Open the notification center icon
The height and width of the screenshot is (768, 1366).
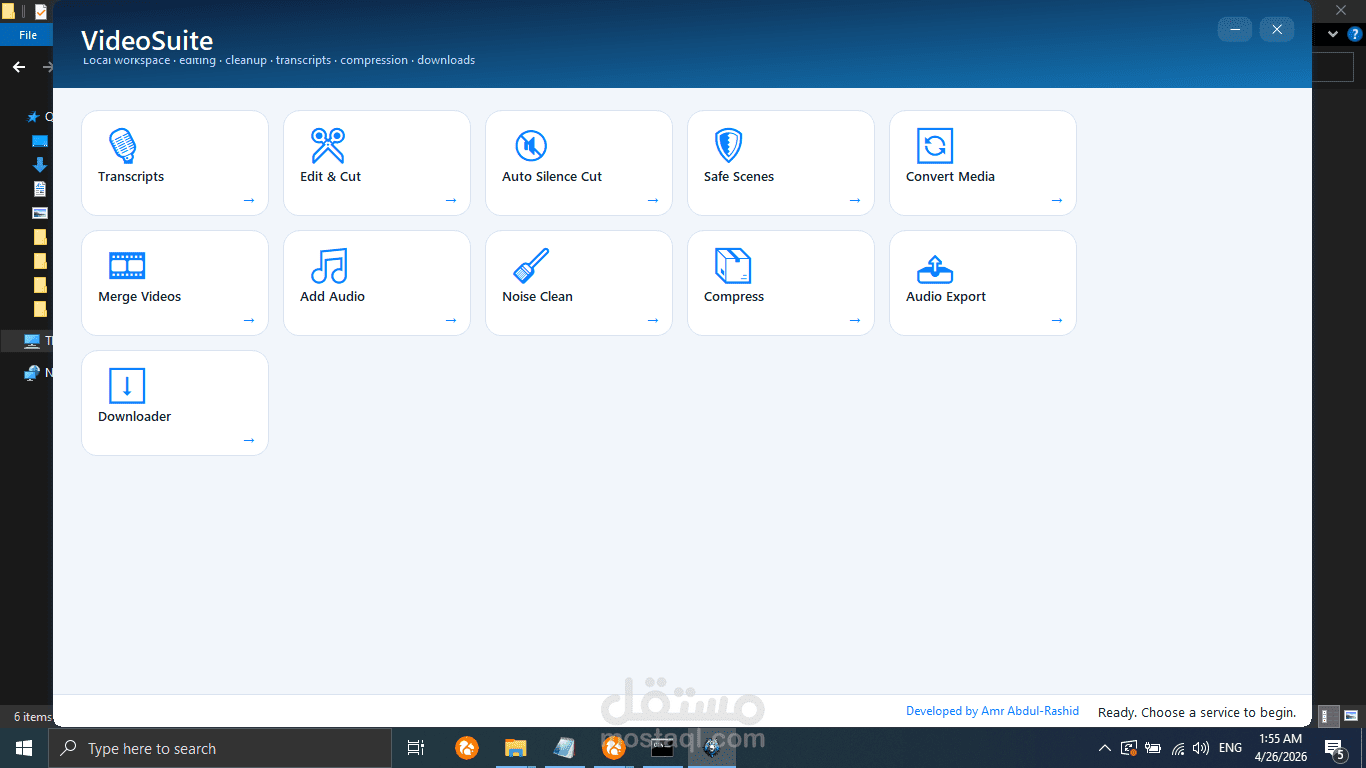[1334, 748]
